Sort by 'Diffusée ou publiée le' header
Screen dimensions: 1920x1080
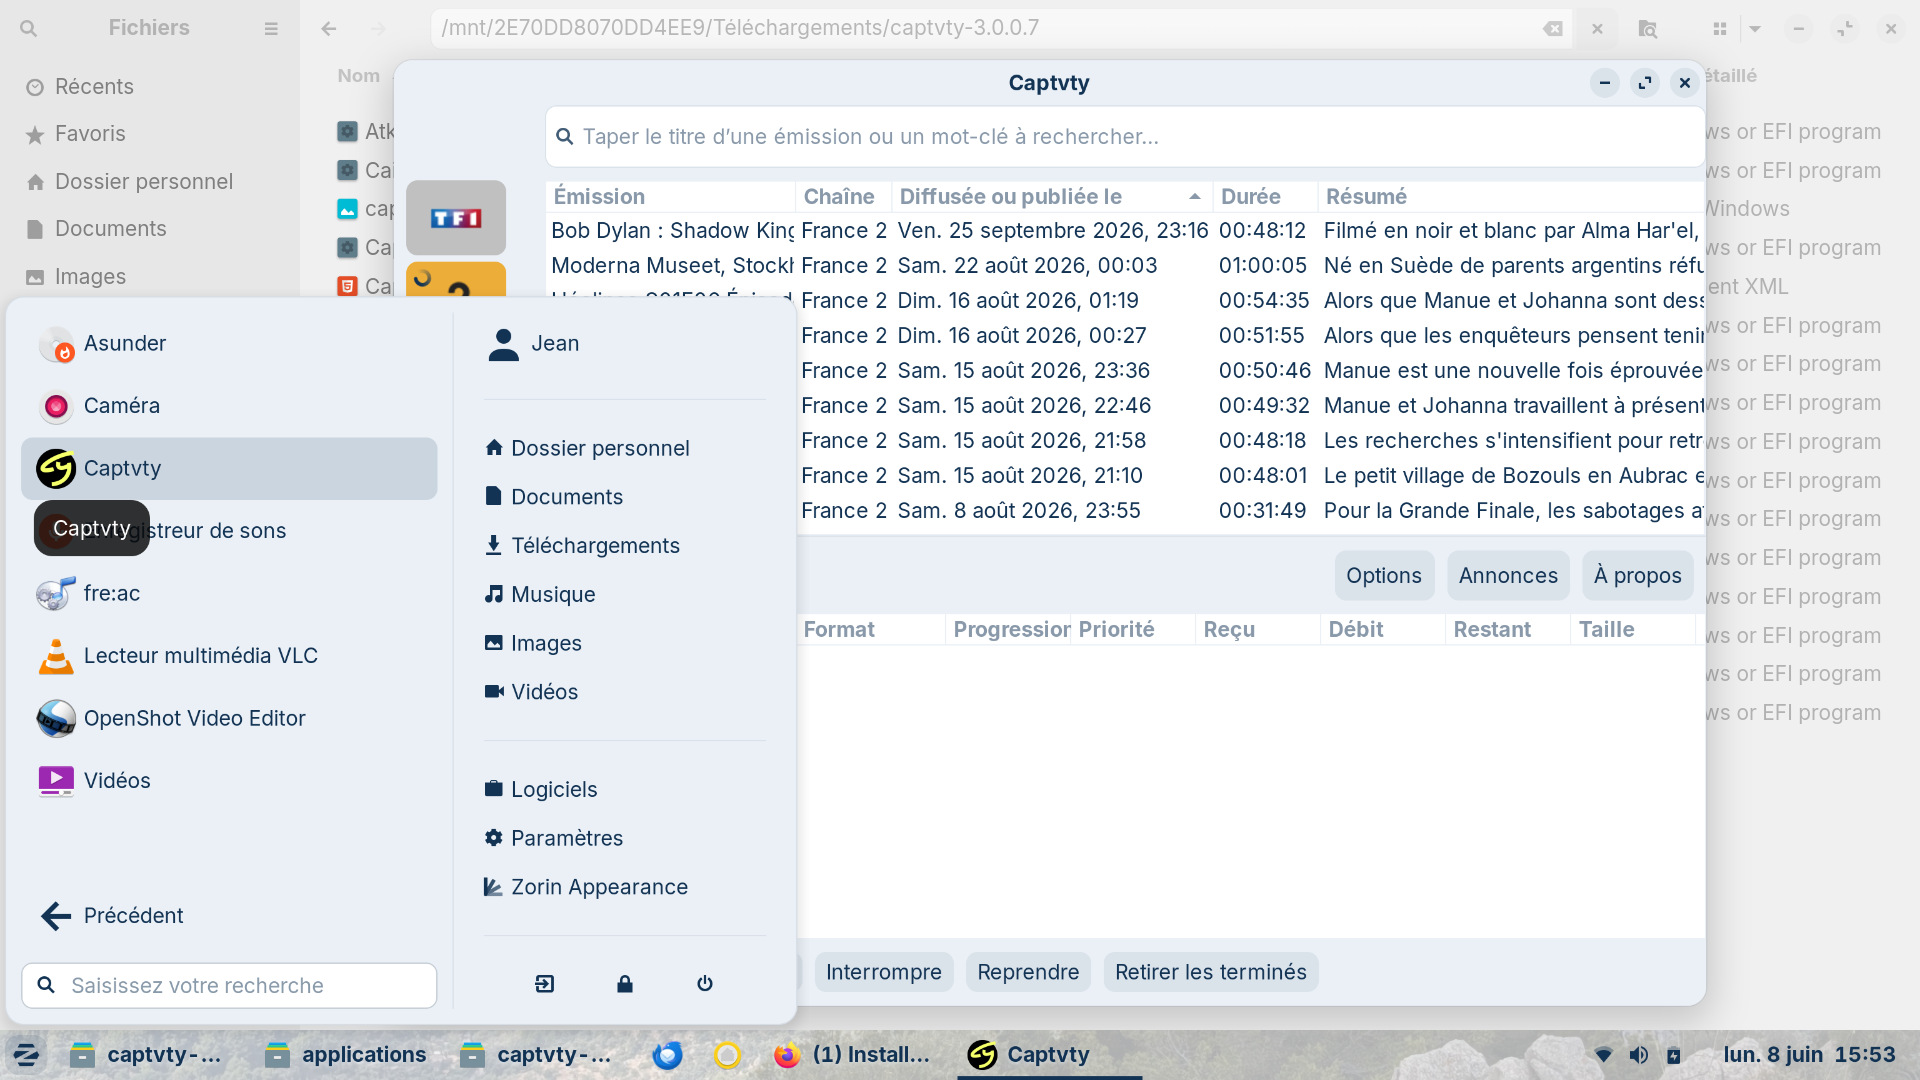pyautogui.click(x=1052, y=197)
